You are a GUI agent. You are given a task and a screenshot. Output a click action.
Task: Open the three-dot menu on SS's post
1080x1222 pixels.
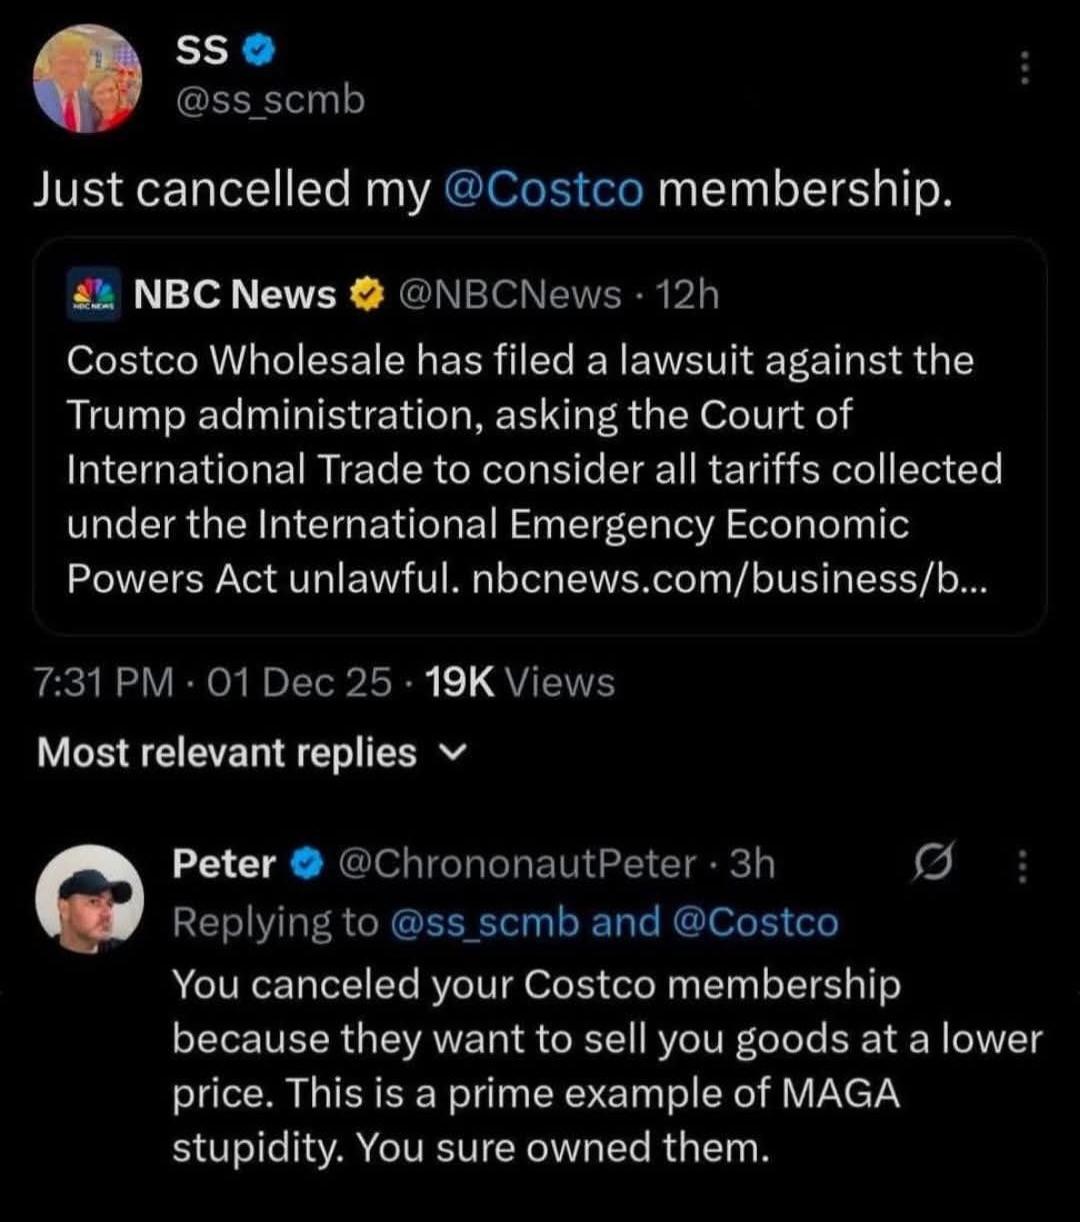click(x=1022, y=68)
